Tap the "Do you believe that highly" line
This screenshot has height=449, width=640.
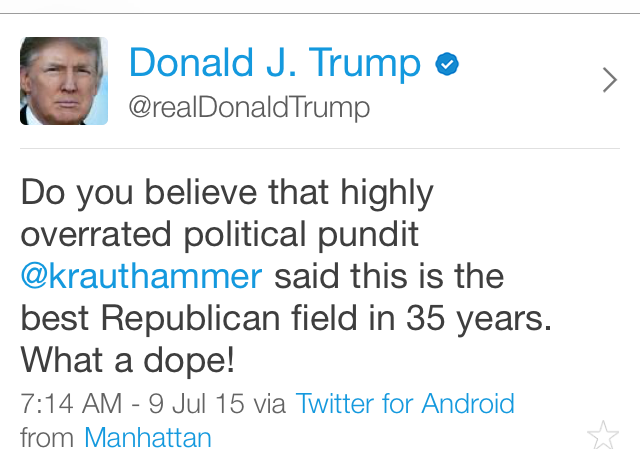coord(227,192)
